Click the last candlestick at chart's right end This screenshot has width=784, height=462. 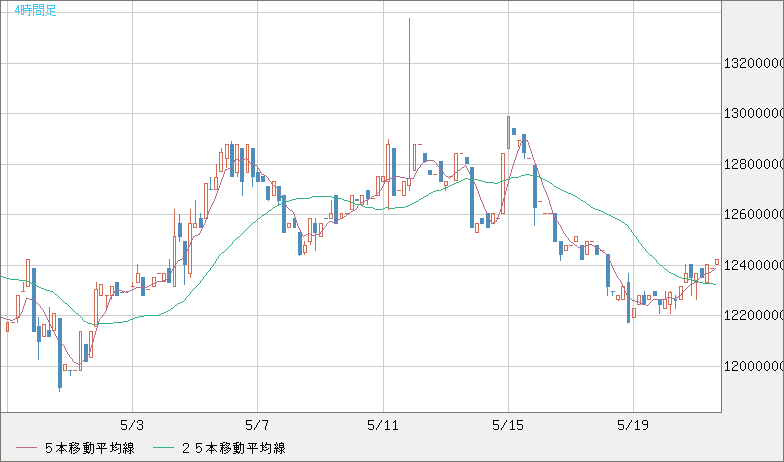pos(717,262)
